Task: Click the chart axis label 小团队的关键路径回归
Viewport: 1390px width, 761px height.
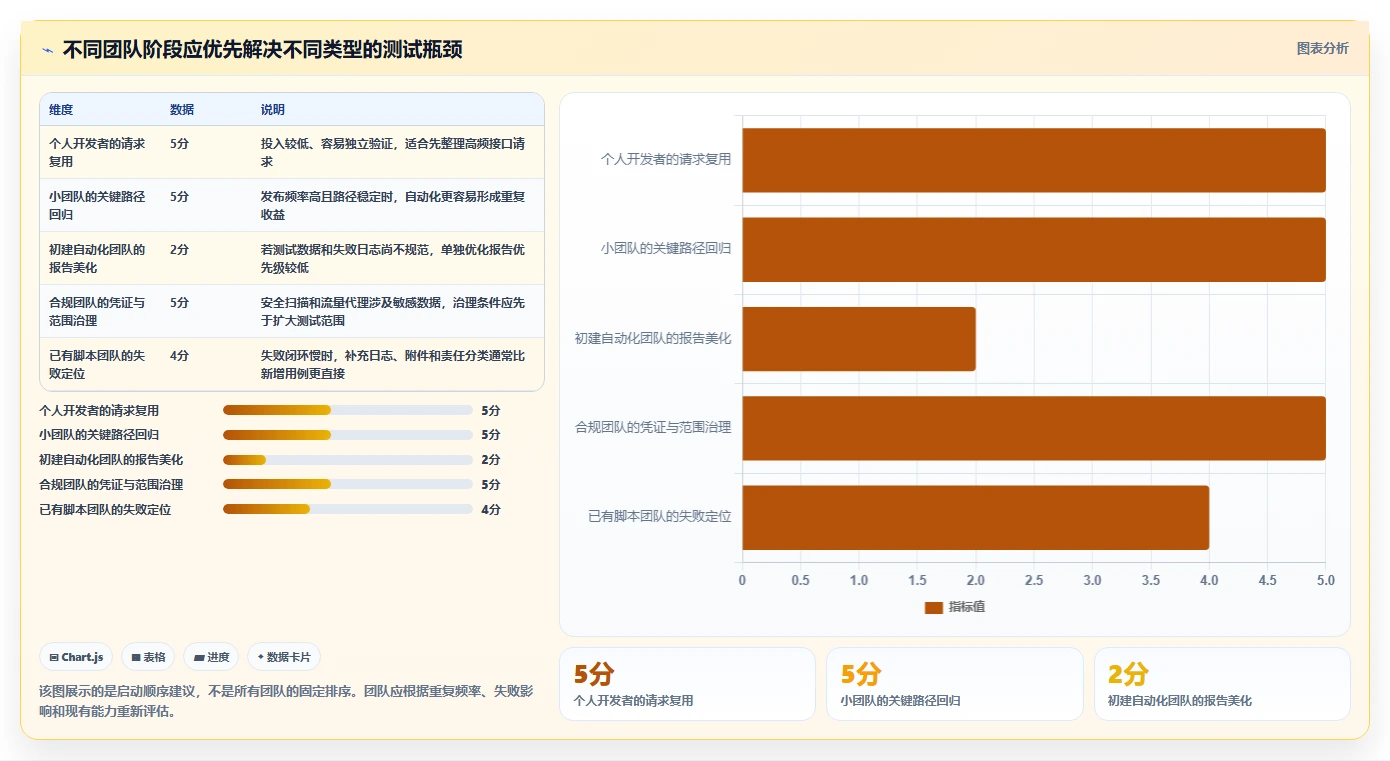Action: (666, 248)
